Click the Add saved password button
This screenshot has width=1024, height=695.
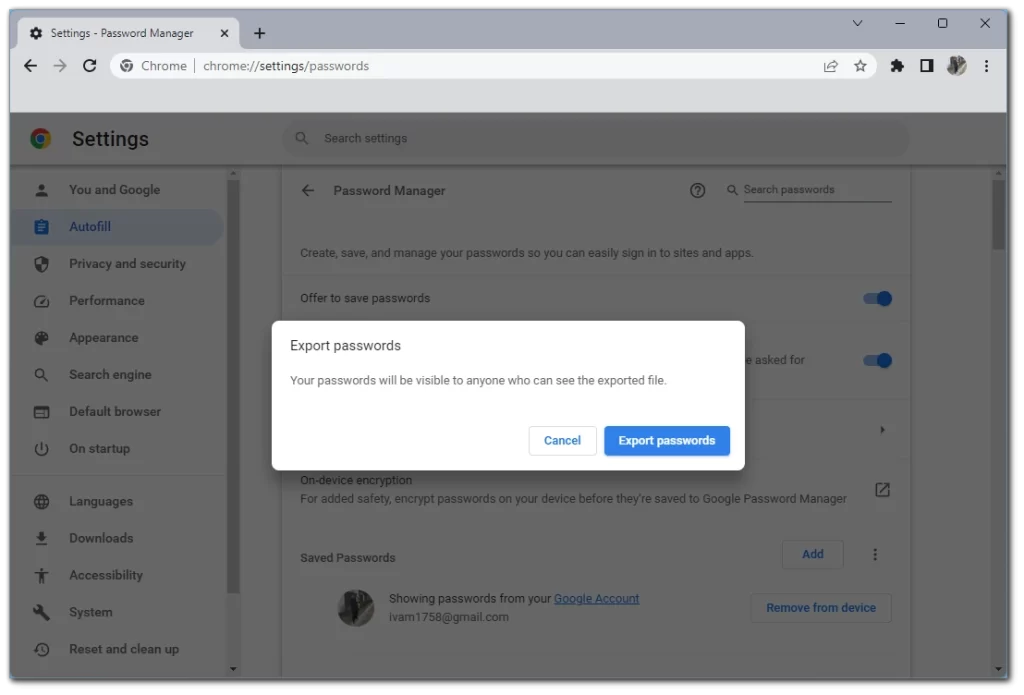(x=812, y=555)
